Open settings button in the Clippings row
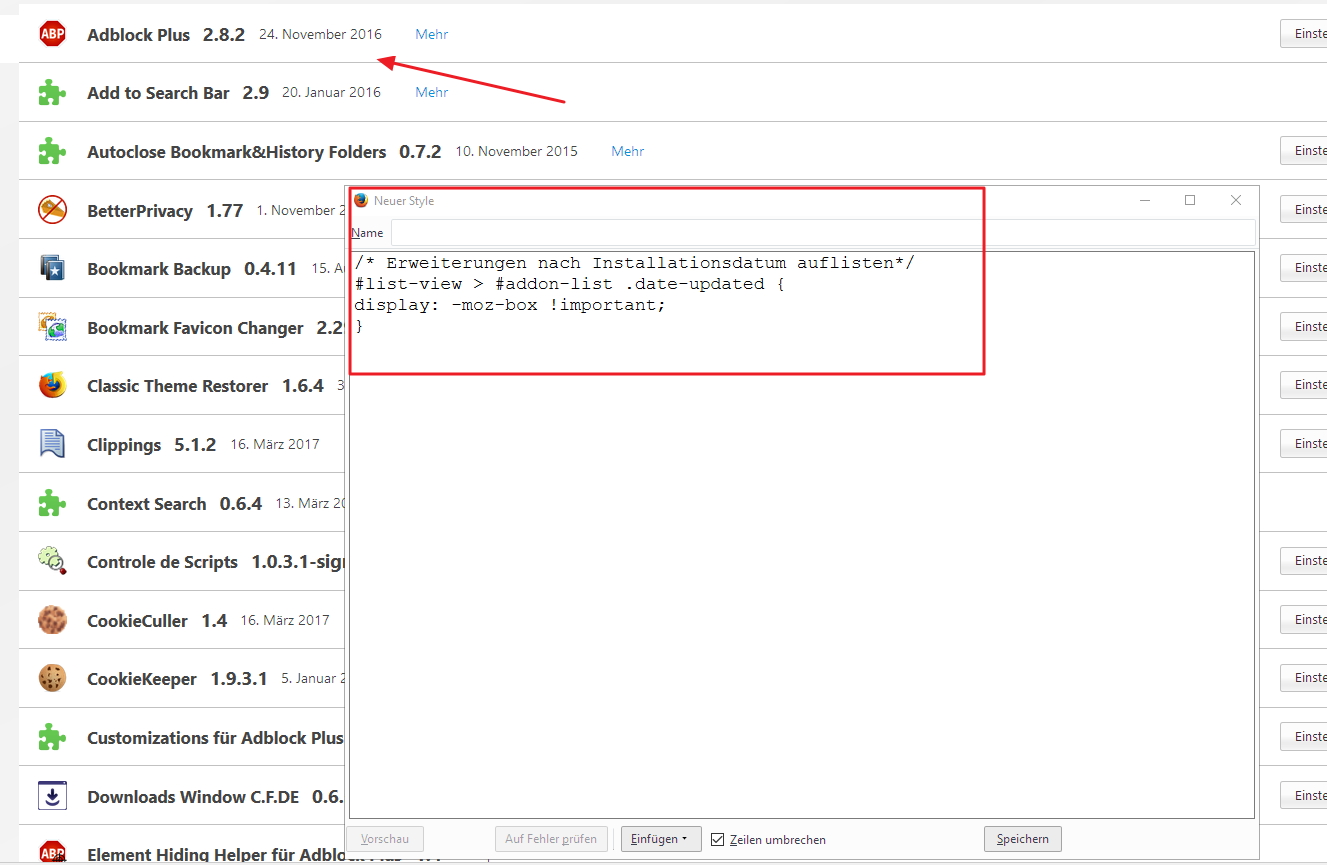1327x865 pixels. pyautogui.click(x=1304, y=444)
